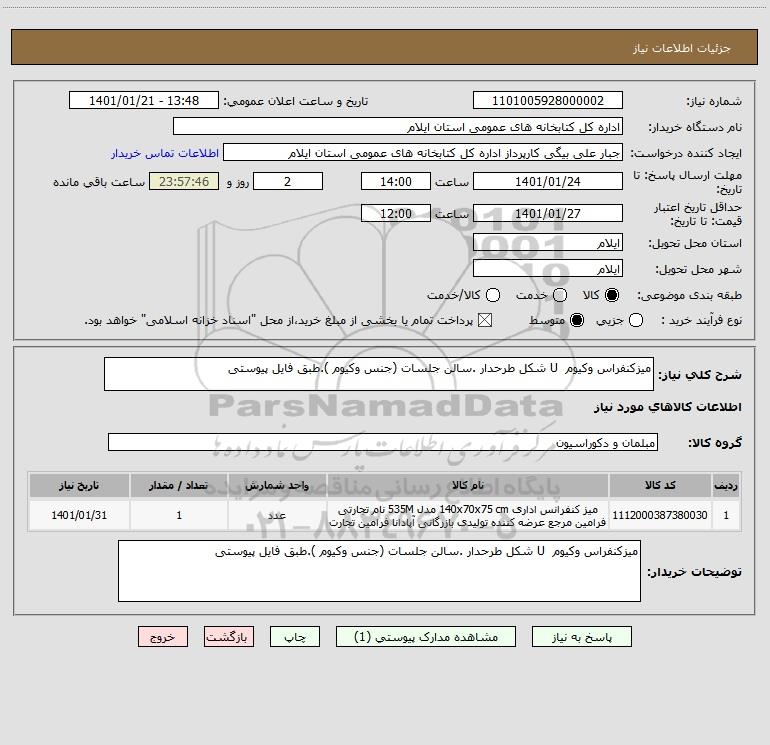This screenshot has height=745, width=770.
Task: Click the ردیف column header
Action: point(726,485)
